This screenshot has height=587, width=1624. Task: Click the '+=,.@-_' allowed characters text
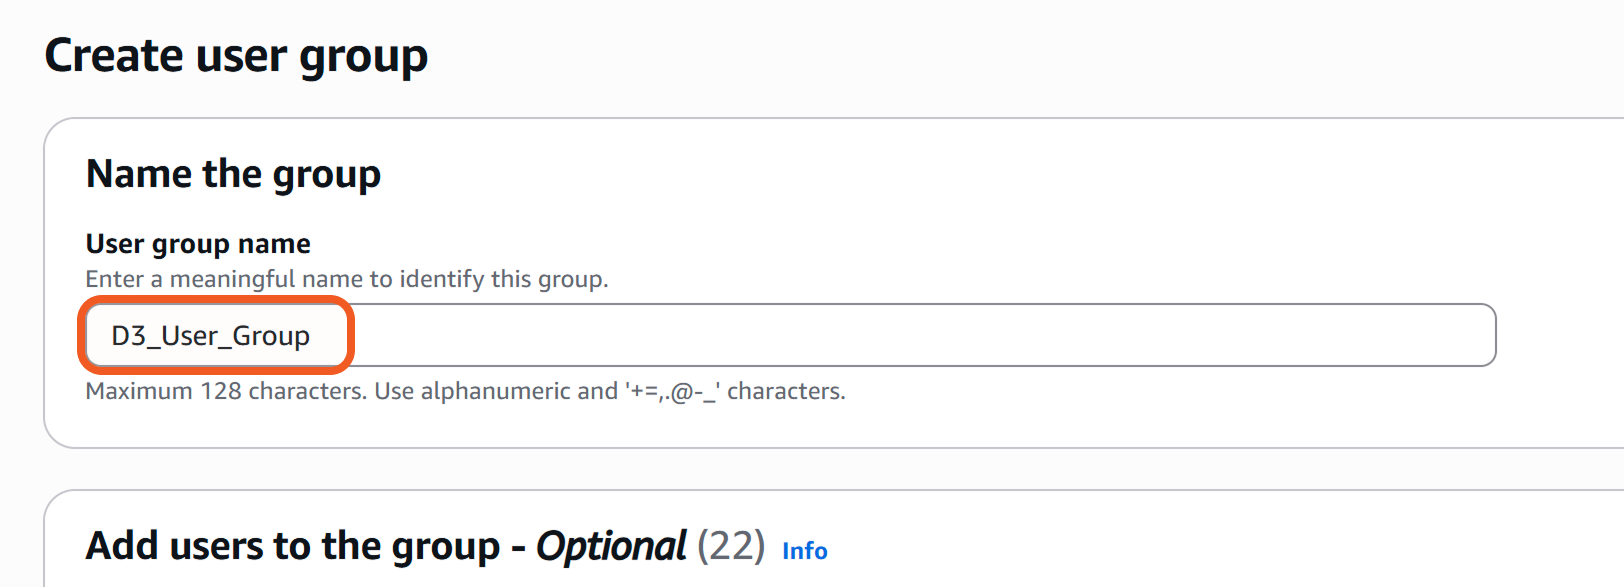pos(672,391)
